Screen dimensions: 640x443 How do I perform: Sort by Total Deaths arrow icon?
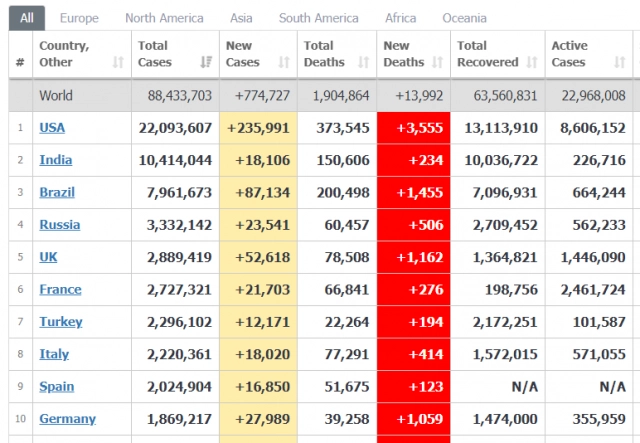point(364,62)
